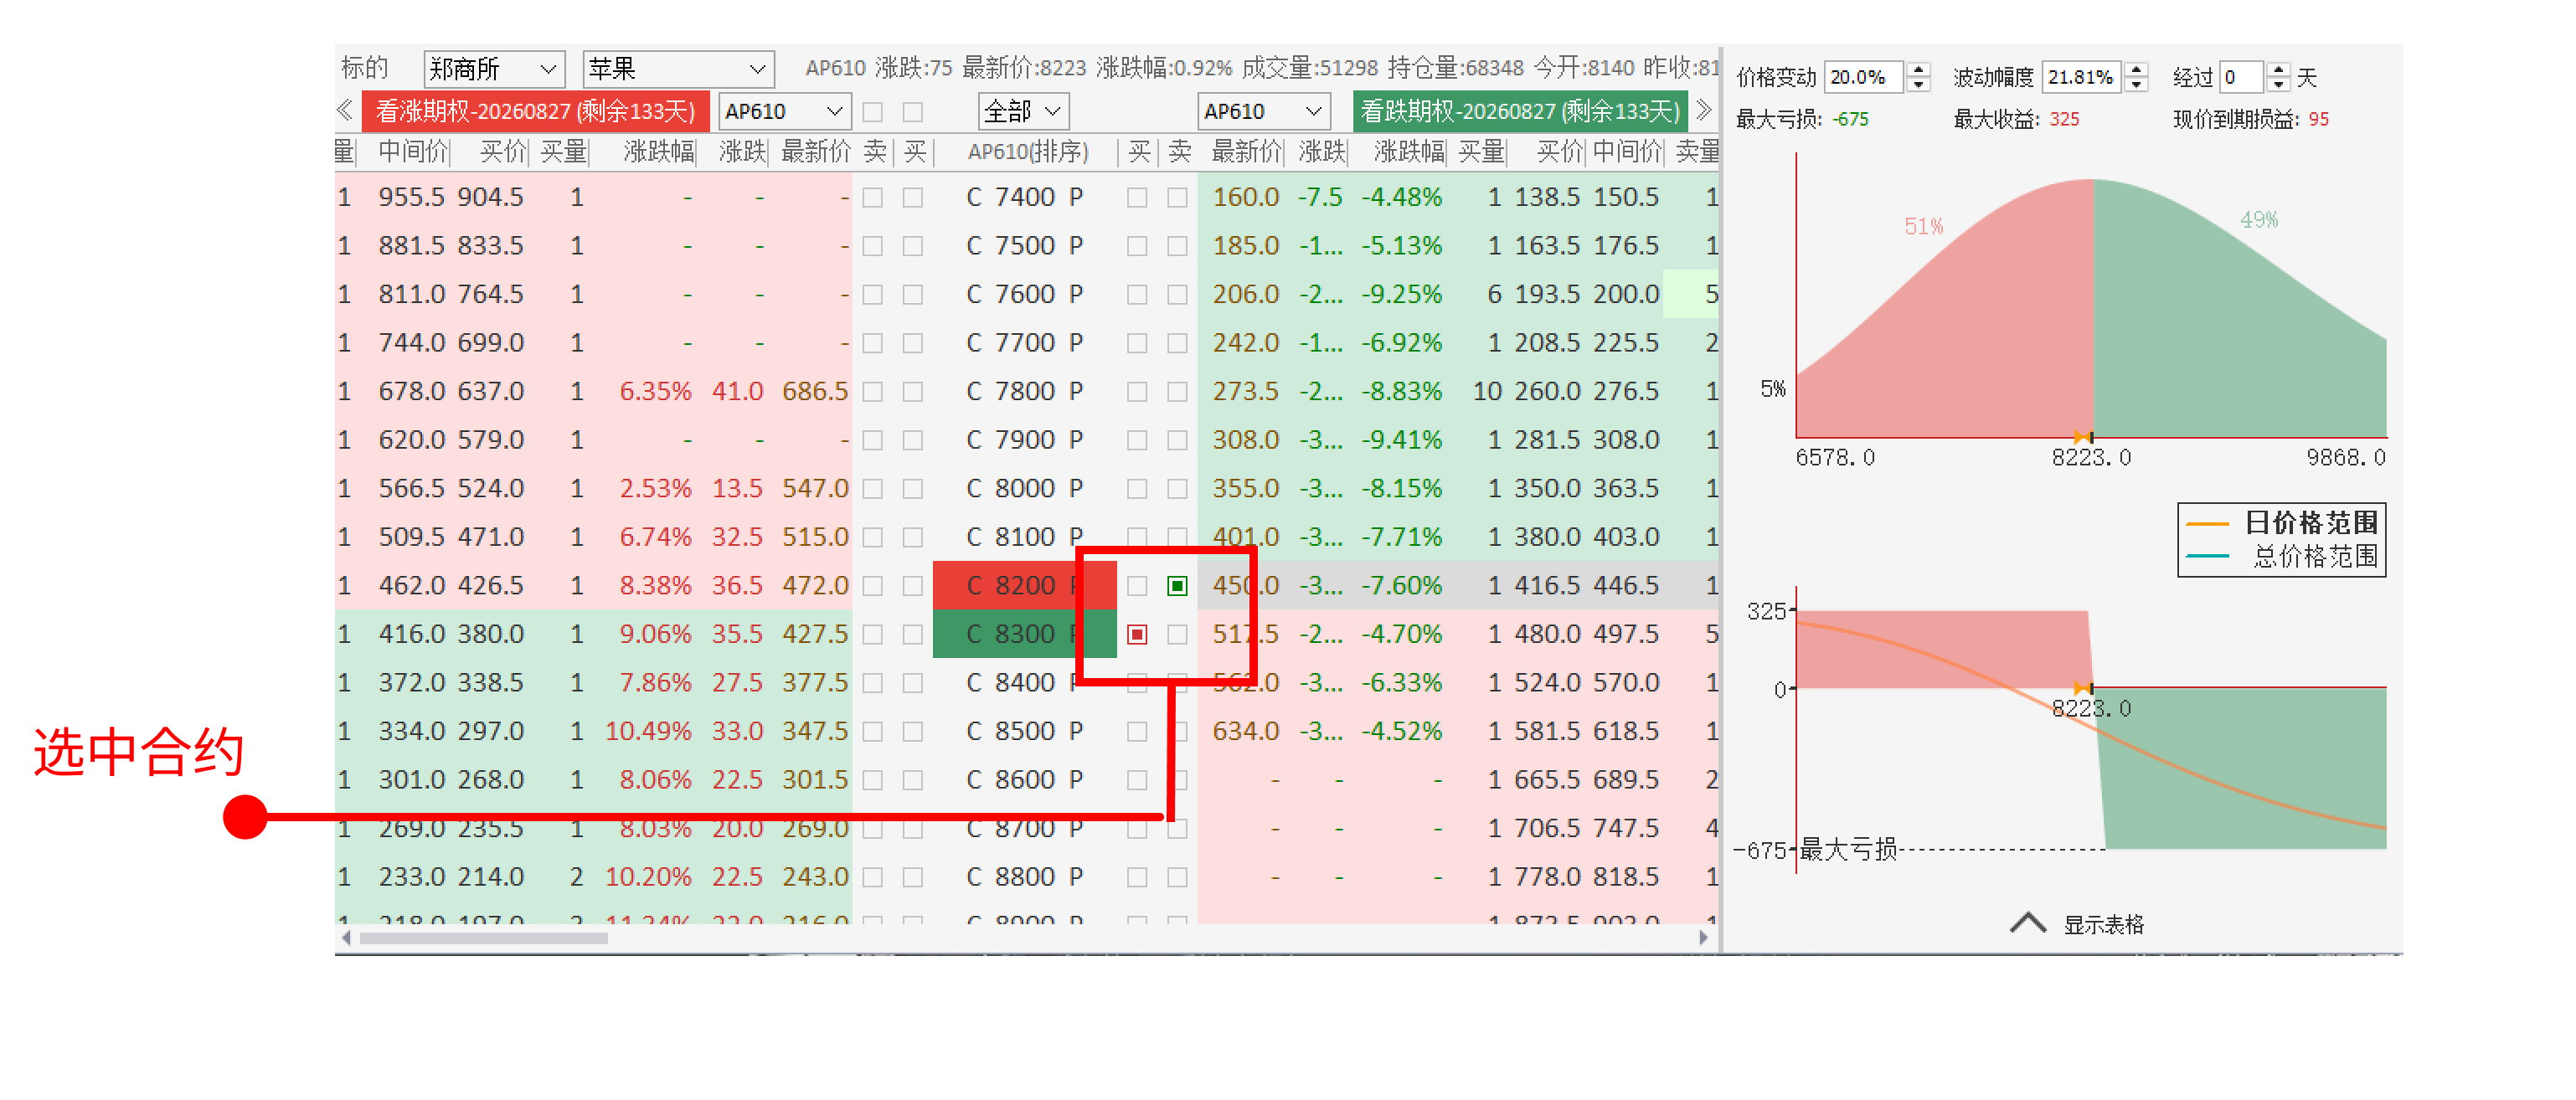Check the put buy box in the 7400 strike row
Image resolution: width=2576 pixels, height=1100 pixels.
coord(1137,198)
